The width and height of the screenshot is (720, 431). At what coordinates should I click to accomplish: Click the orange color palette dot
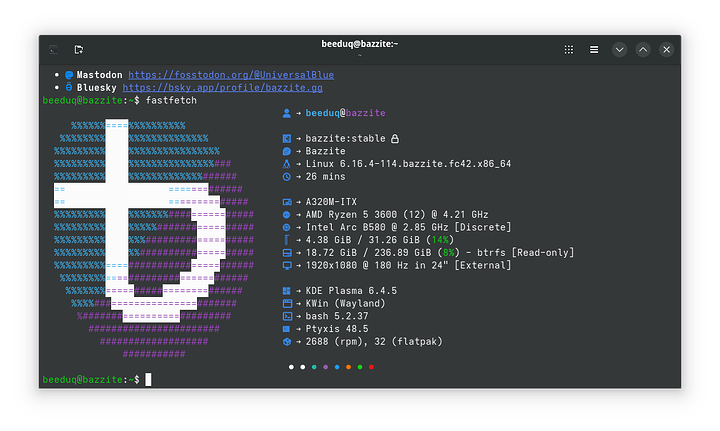pyautogui.click(x=348, y=367)
